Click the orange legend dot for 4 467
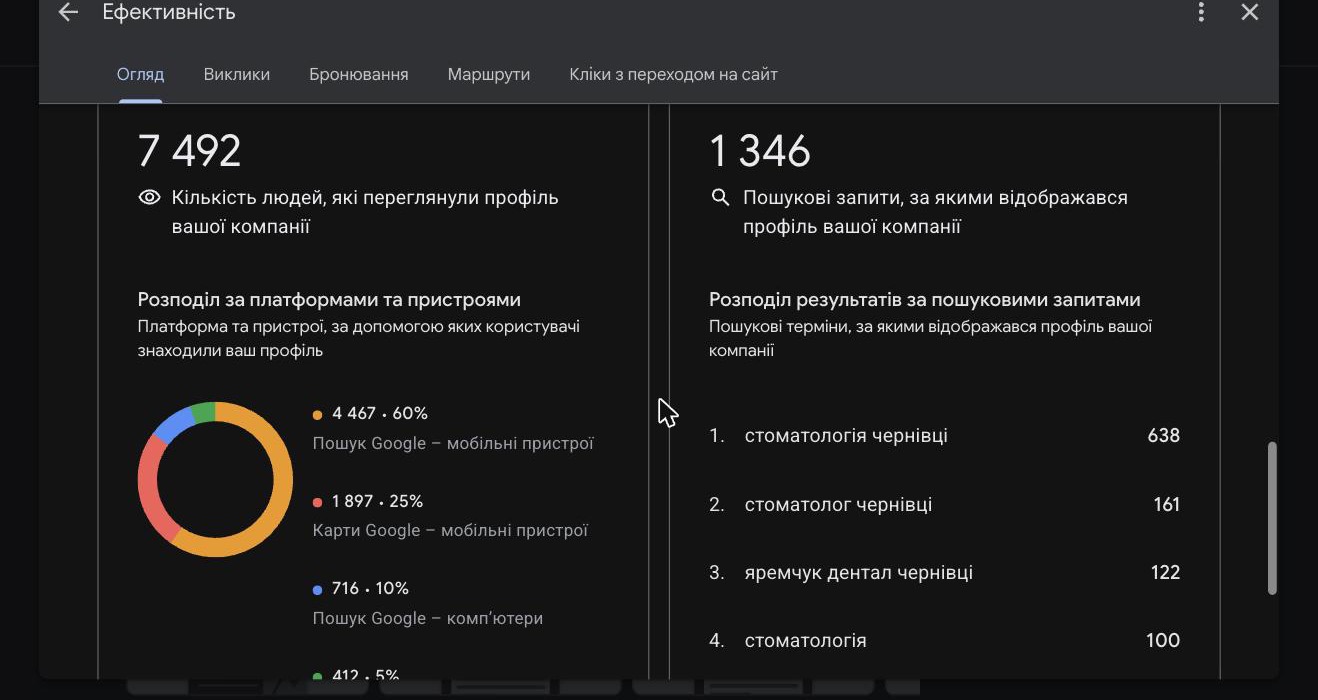The width and height of the screenshot is (1318, 700). [x=317, y=414]
